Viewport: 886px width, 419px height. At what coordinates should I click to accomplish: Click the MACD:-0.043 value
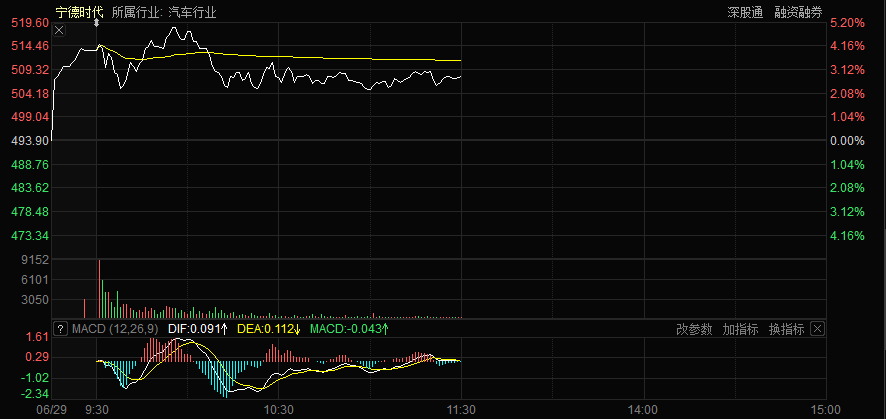345,329
